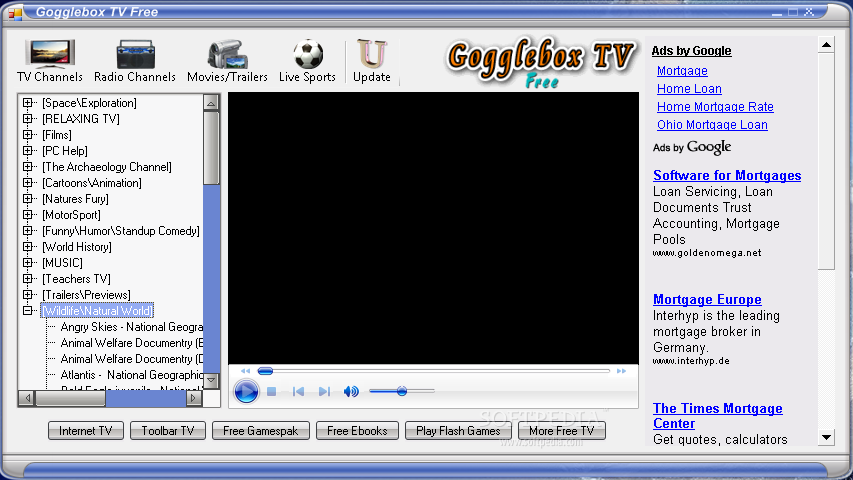
Task: Expand the [World History] category
Action: pyautogui.click(x=27, y=247)
